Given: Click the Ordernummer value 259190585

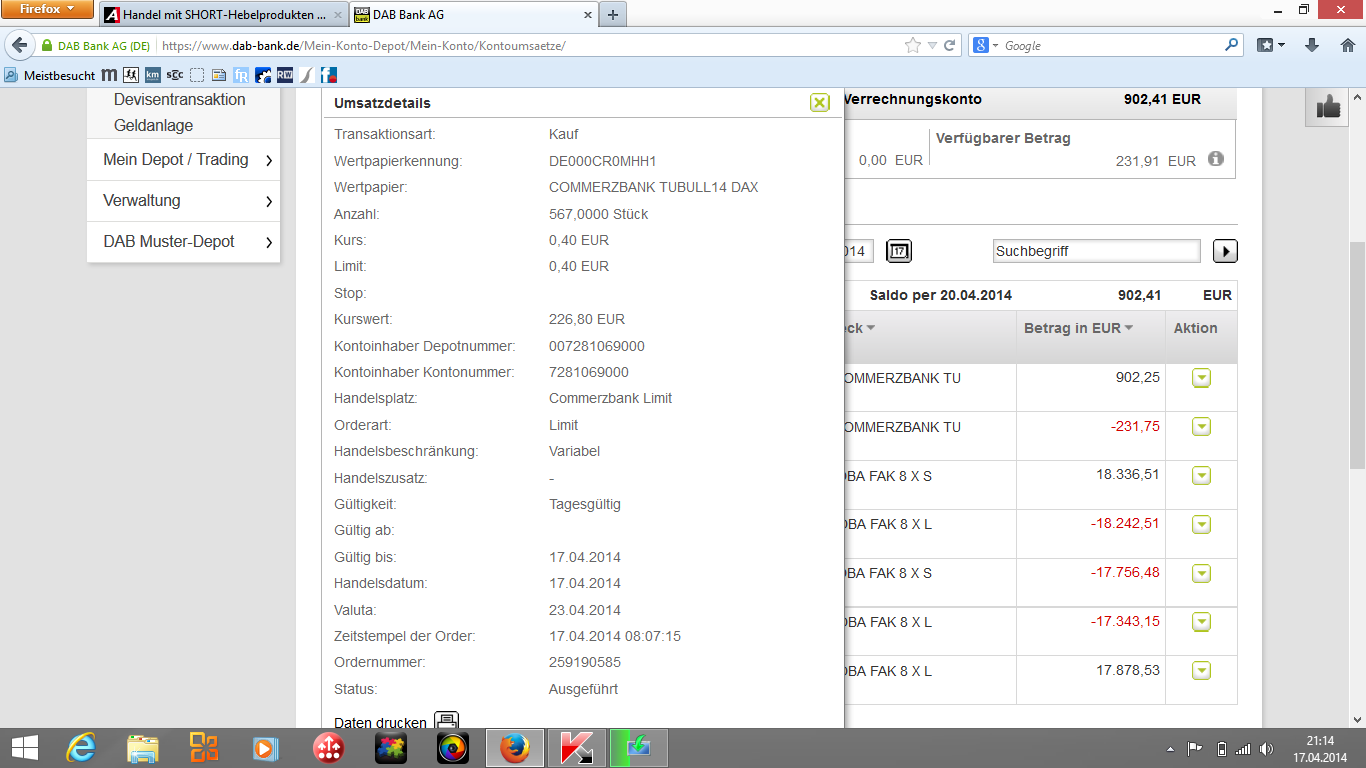Looking at the screenshot, I should pyautogui.click(x=585, y=662).
